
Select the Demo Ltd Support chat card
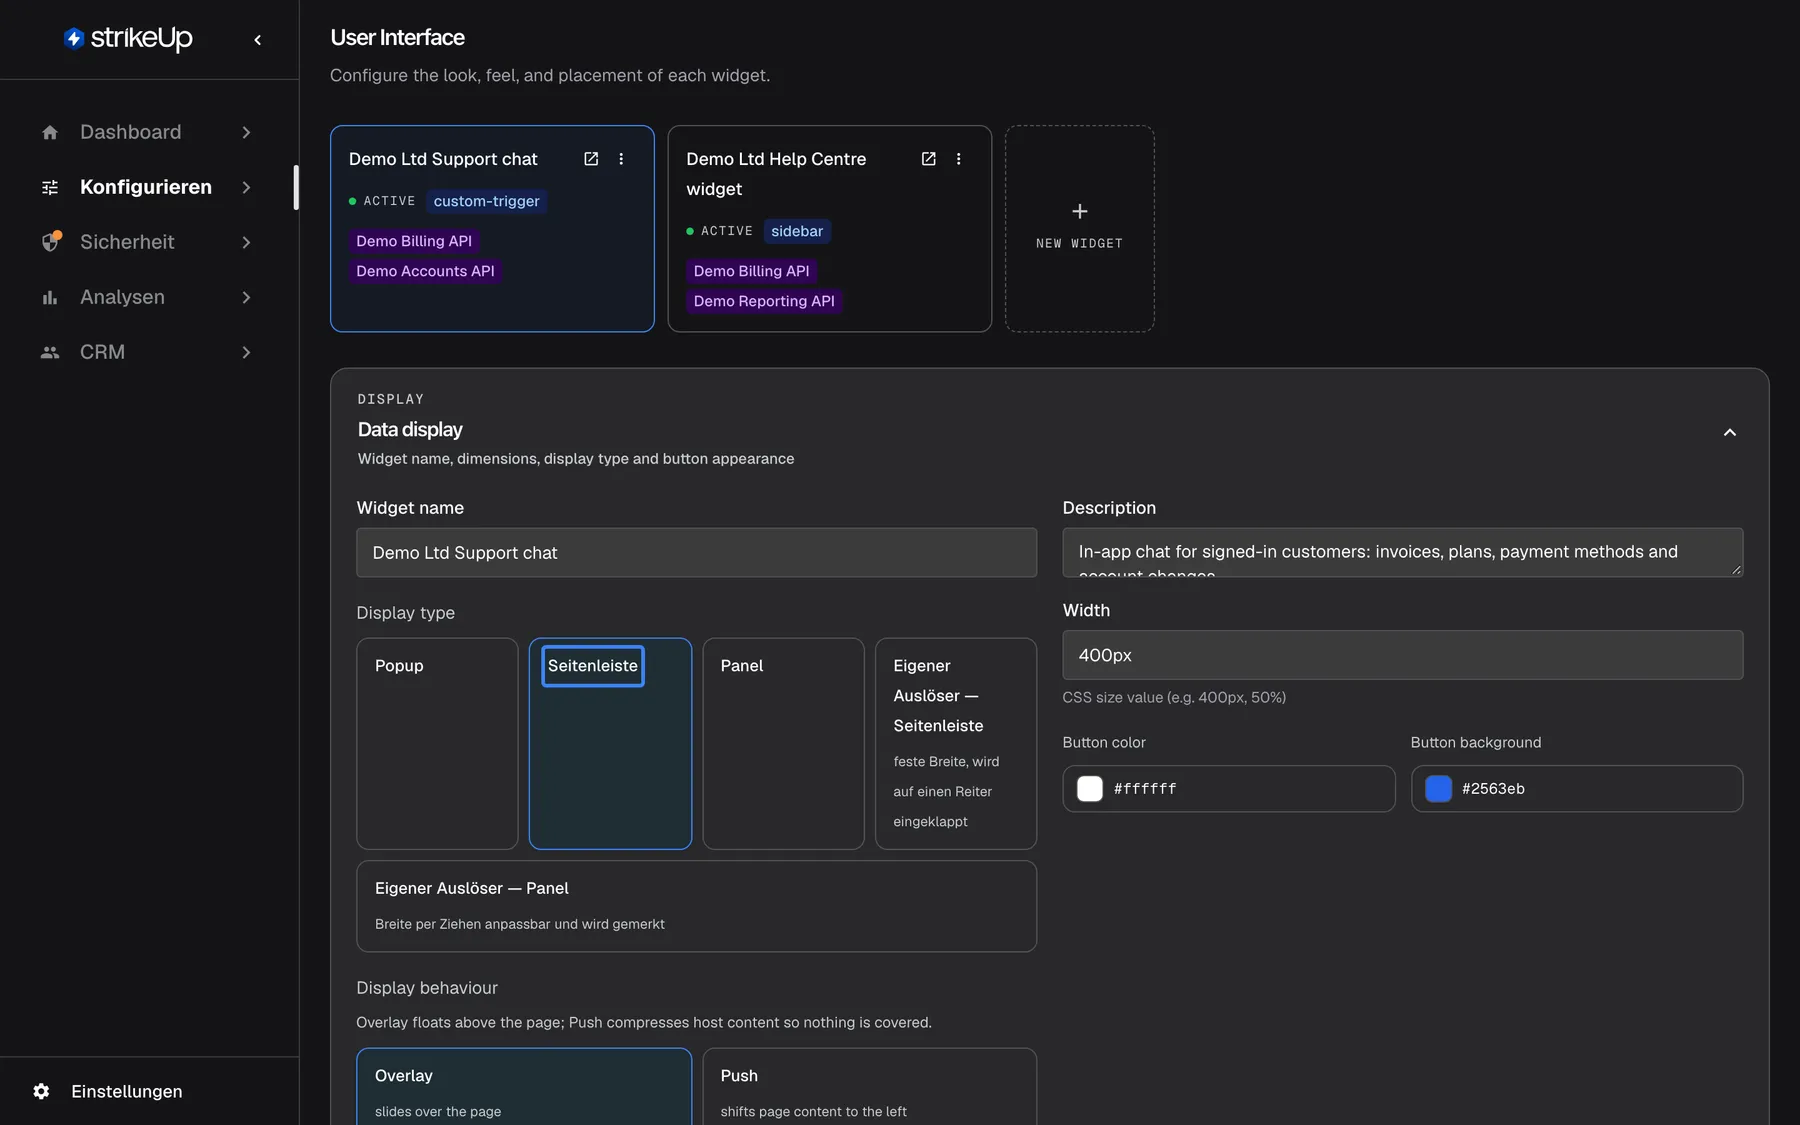click(492, 228)
